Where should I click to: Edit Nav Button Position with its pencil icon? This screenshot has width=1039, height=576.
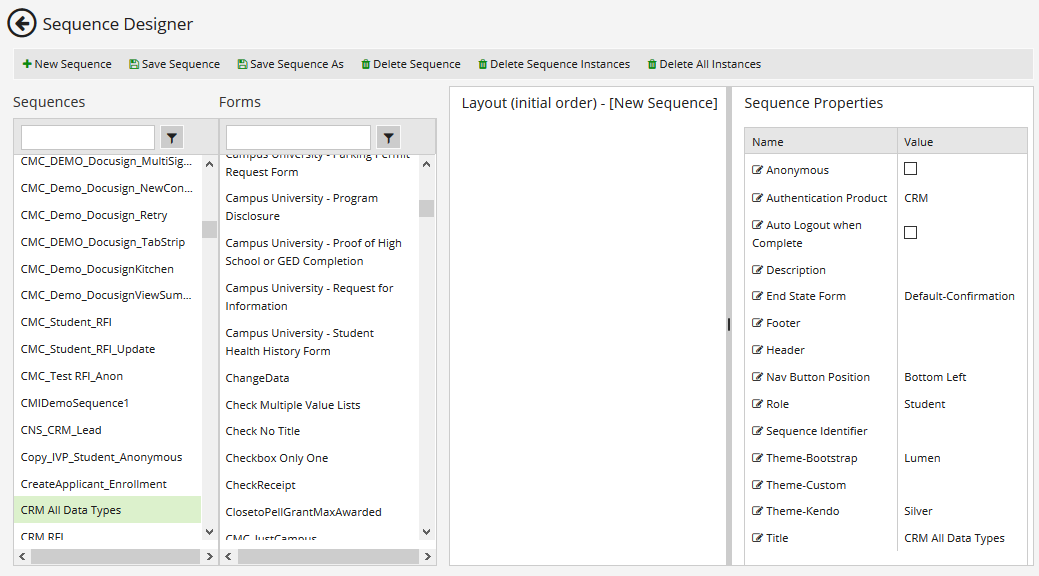[x=757, y=376]
